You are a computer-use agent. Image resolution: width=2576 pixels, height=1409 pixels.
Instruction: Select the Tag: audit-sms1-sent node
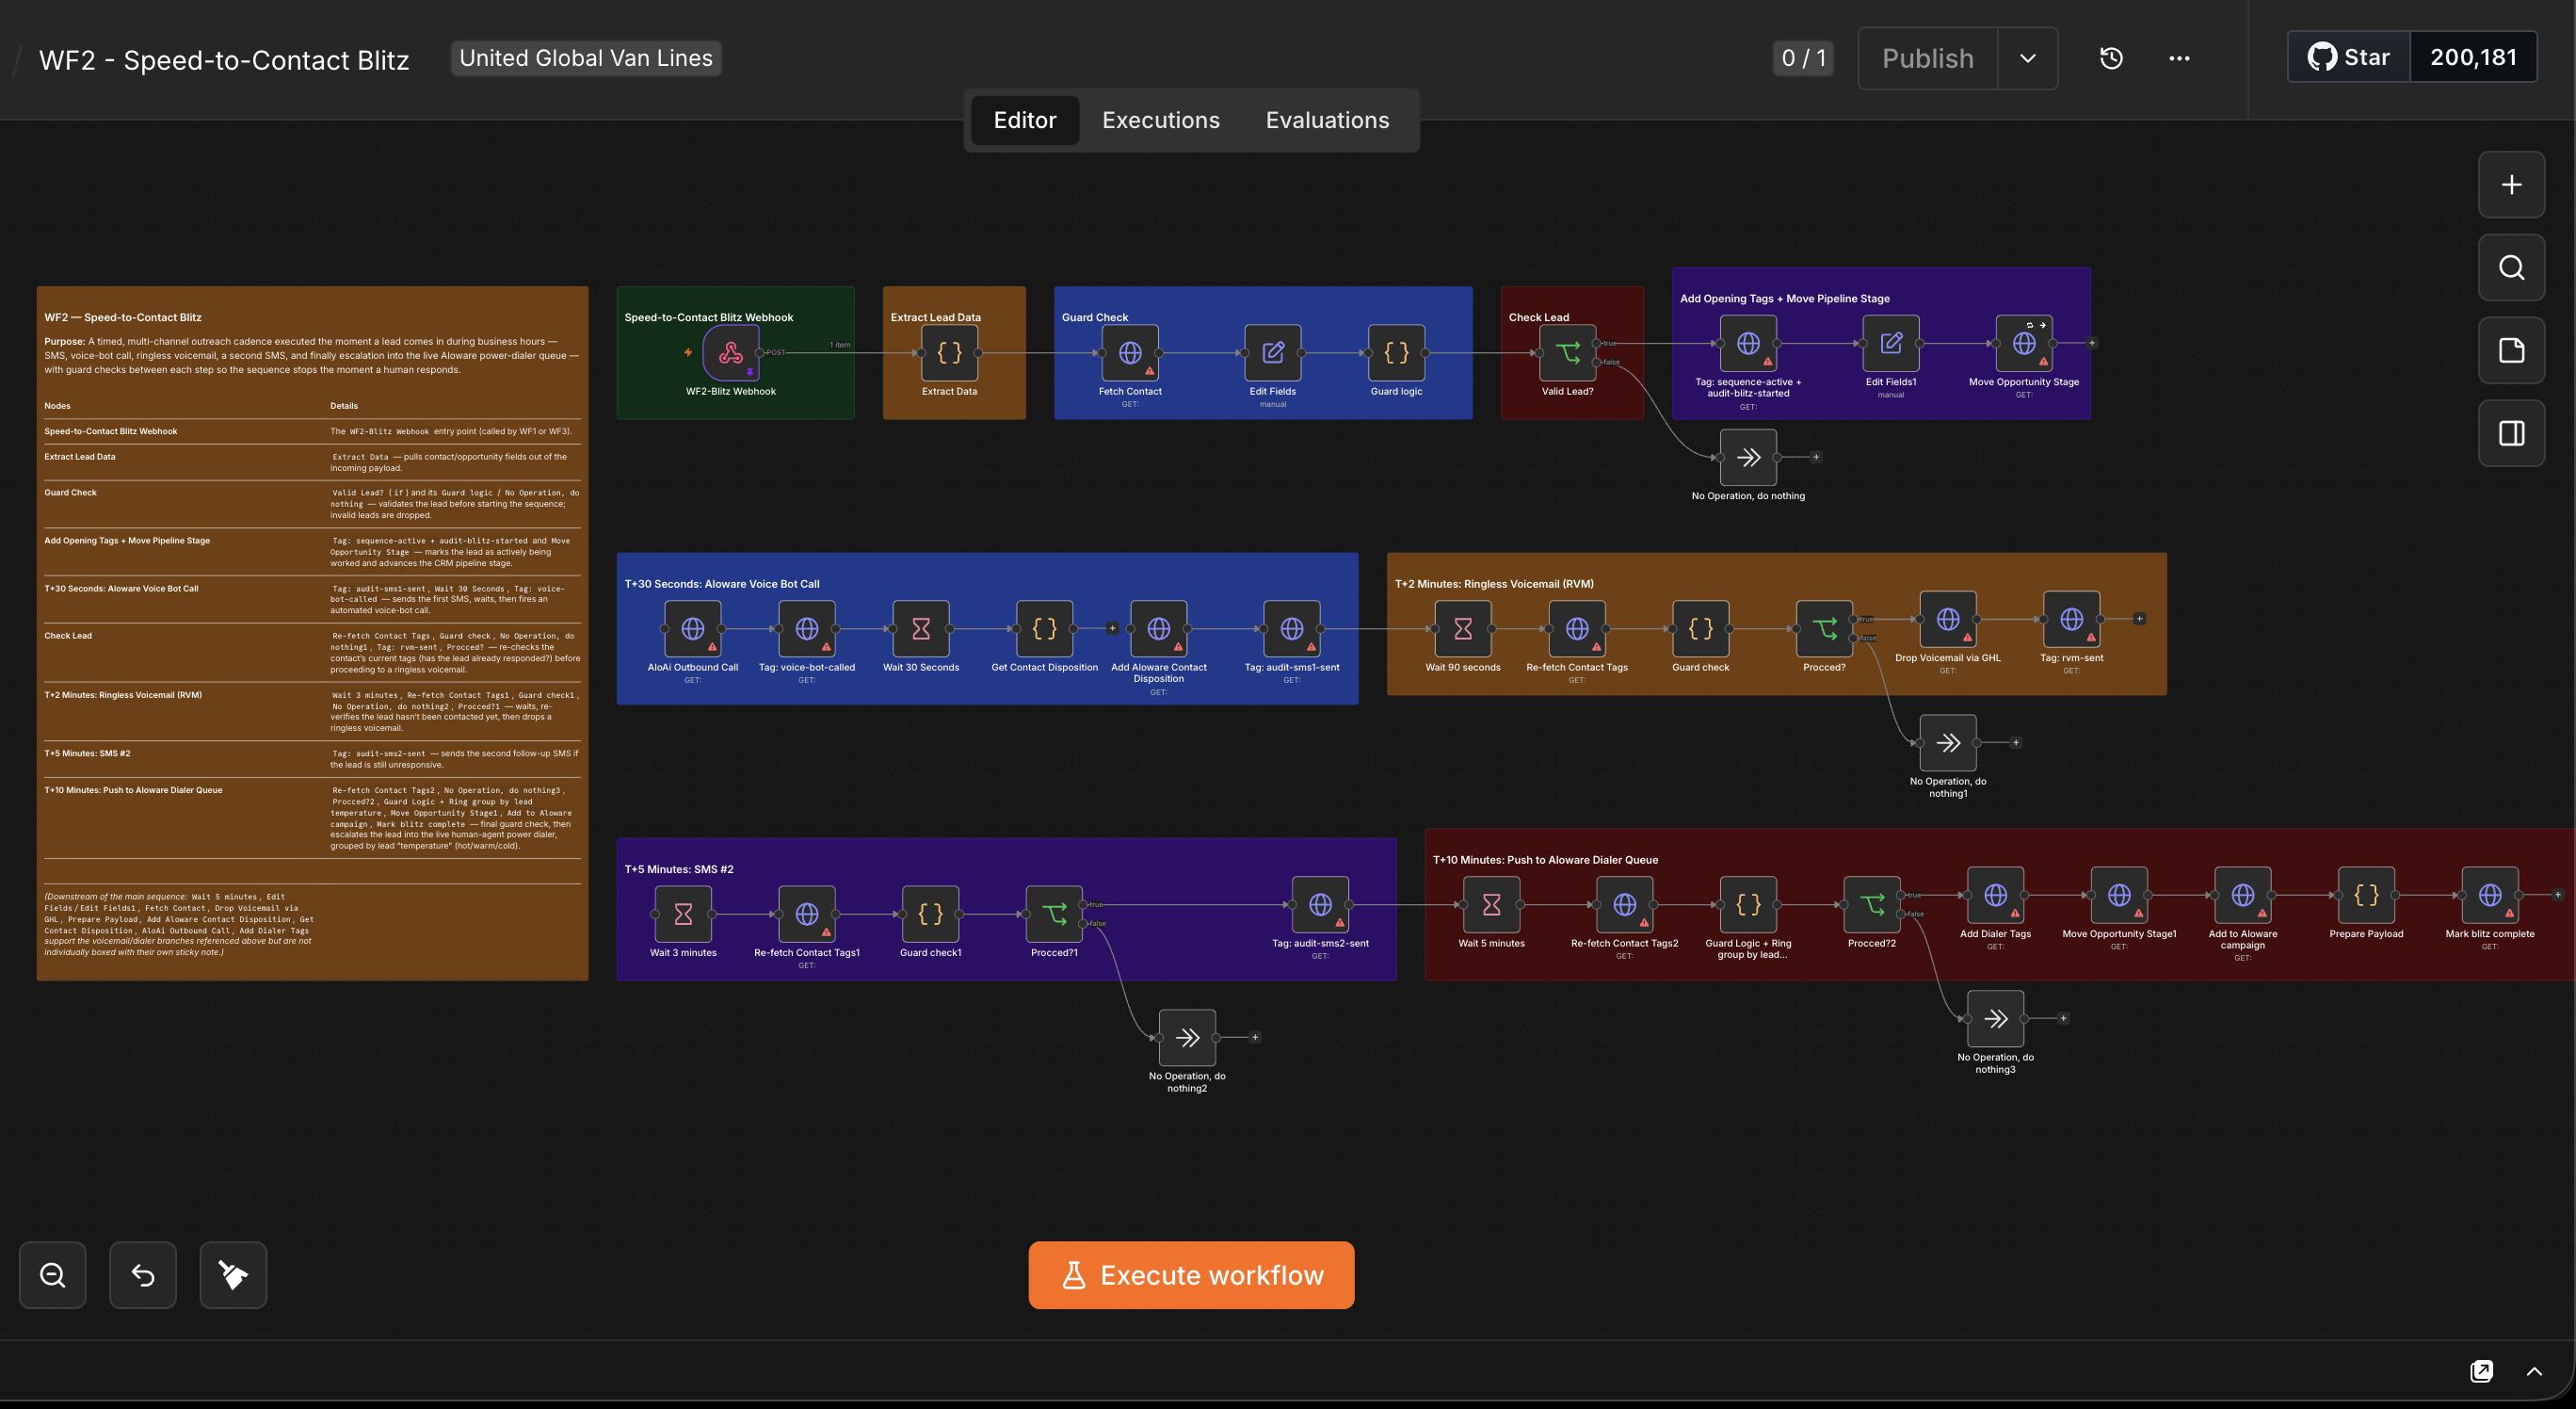(1292, 629)
